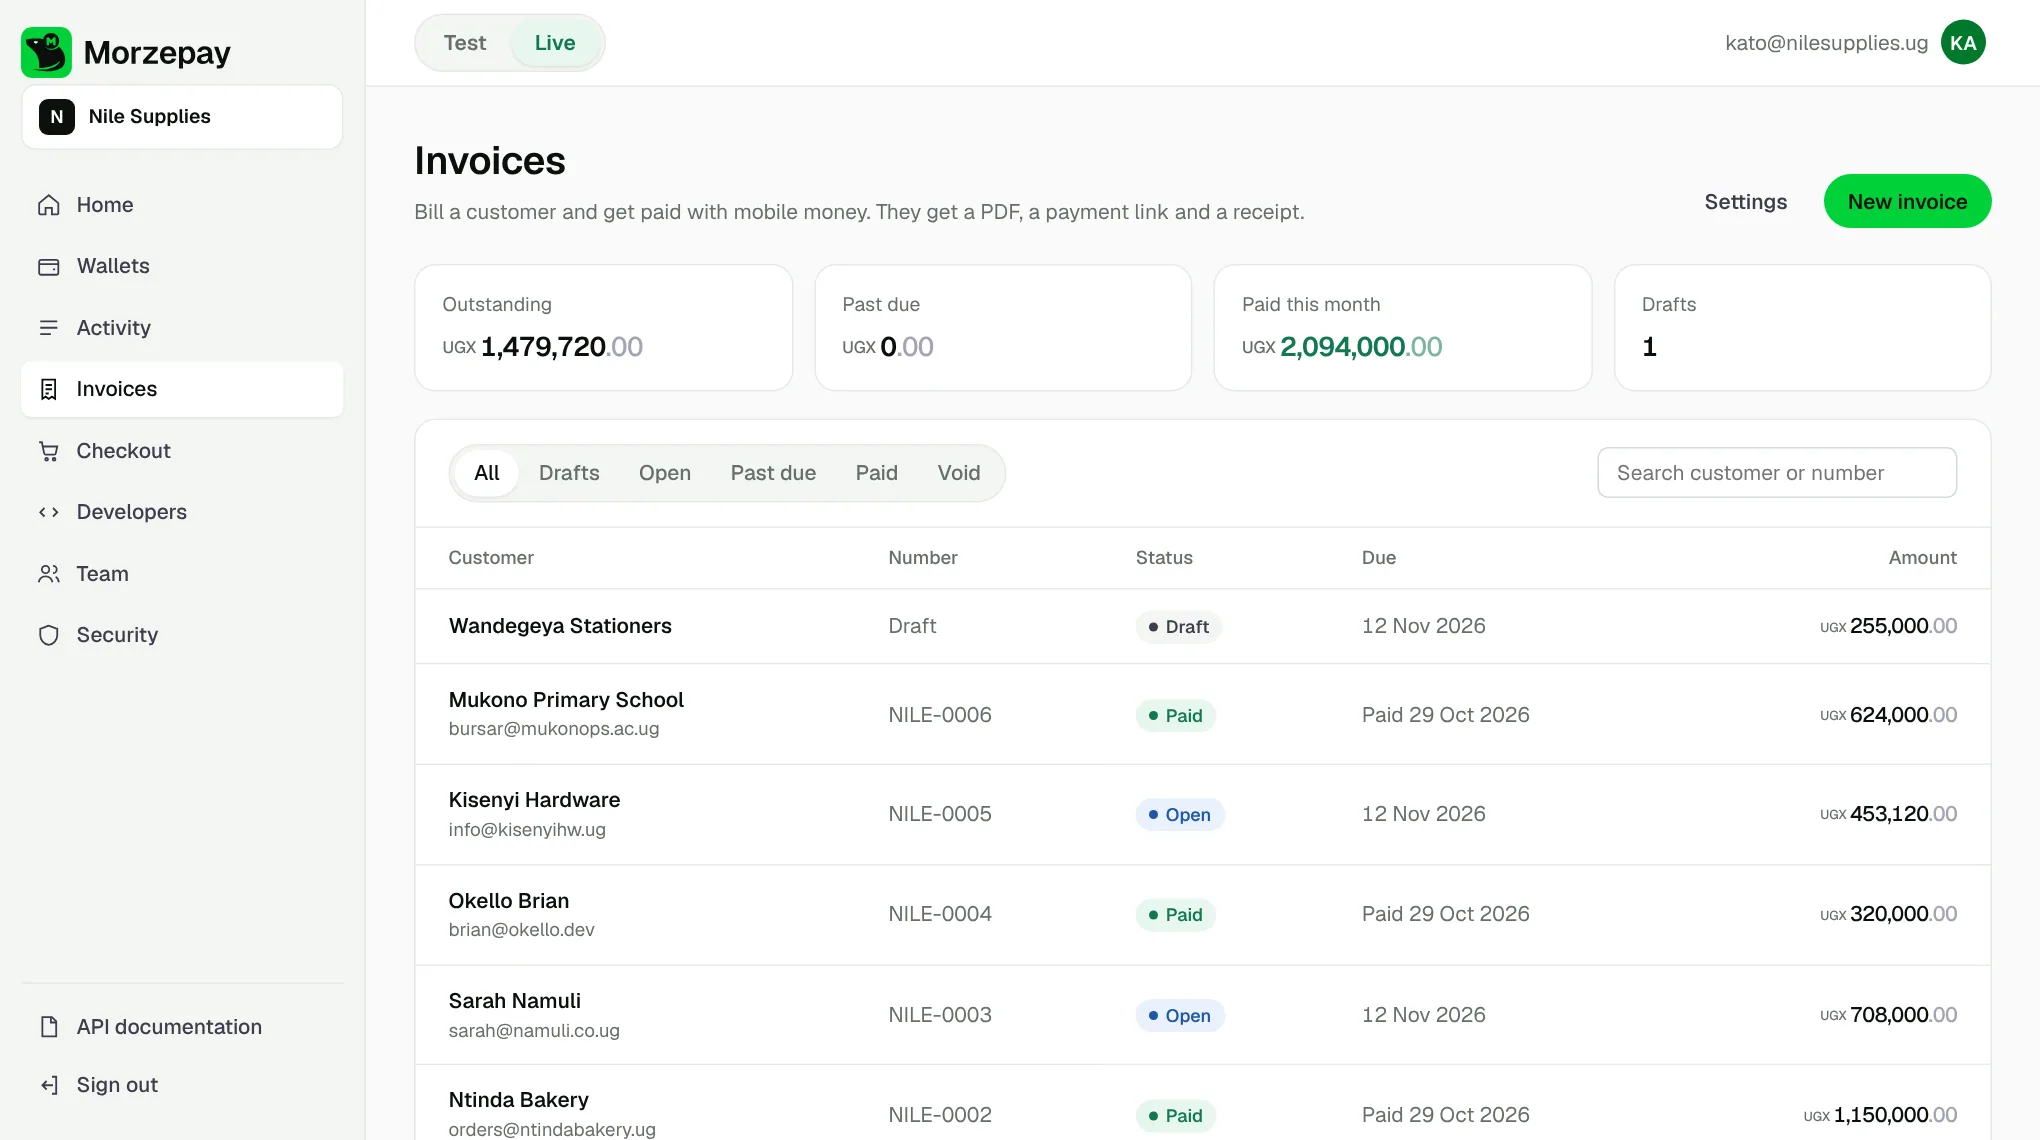Select the Team people icon

(x=49, y=574)
